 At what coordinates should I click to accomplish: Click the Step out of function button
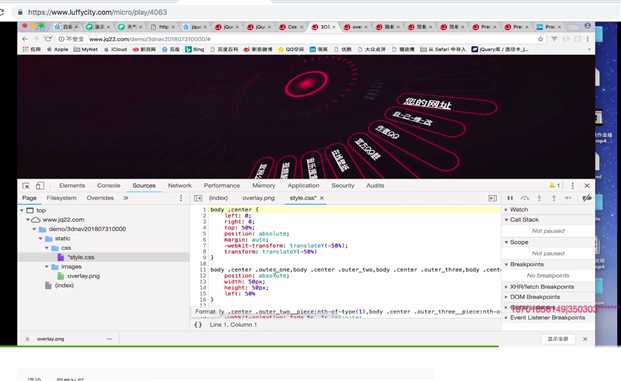pos(554,198)
